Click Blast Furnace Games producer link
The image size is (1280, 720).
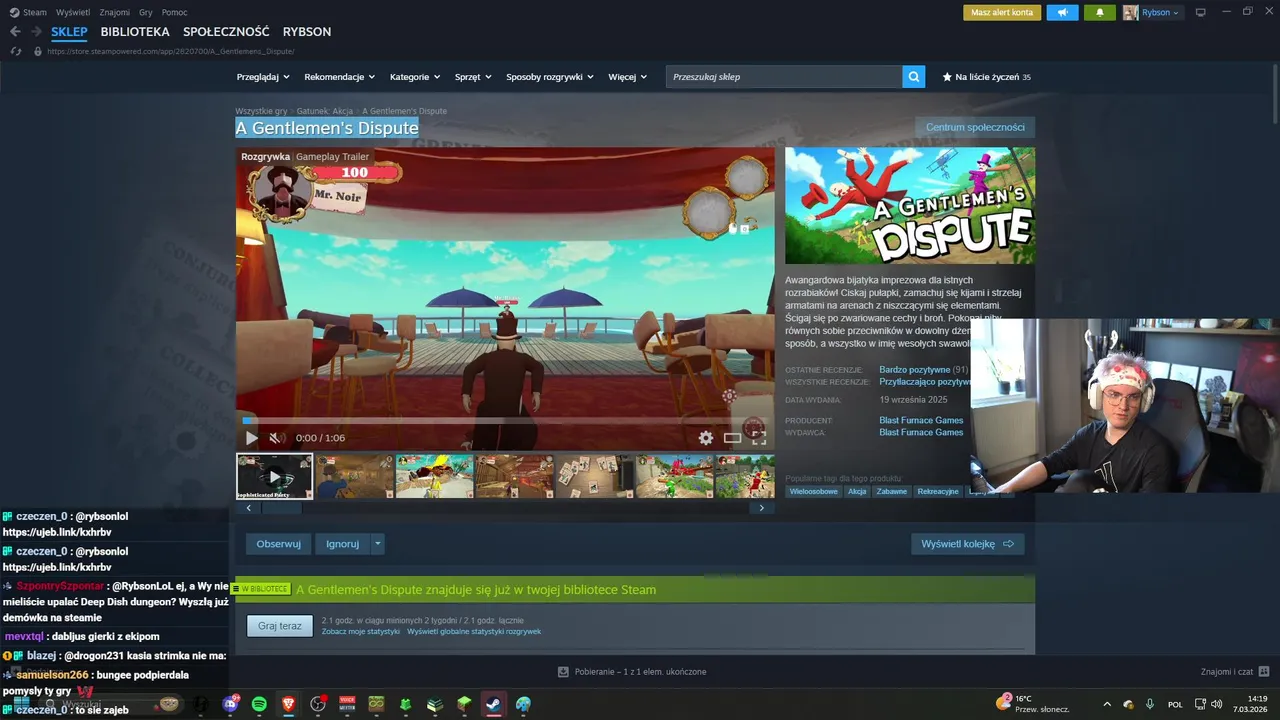(x=921, y=421)
